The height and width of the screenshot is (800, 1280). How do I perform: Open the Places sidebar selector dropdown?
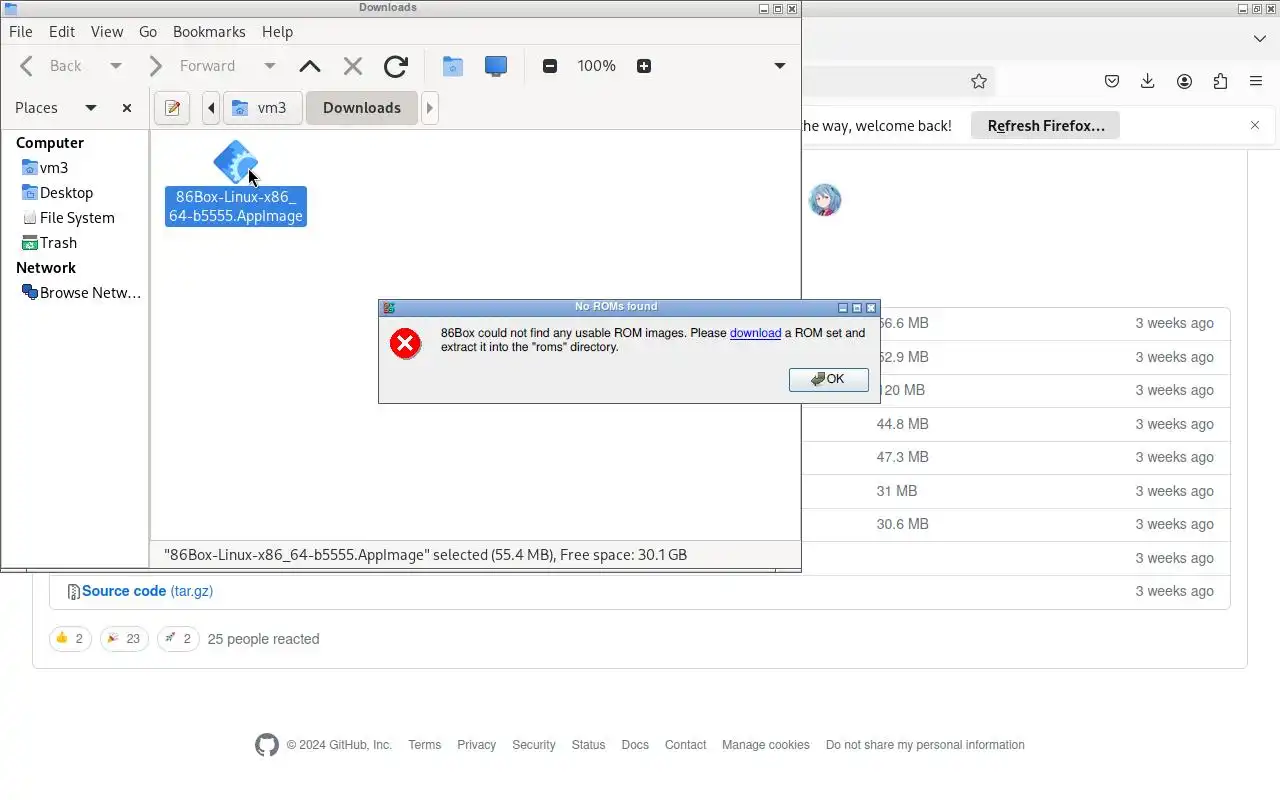[x=90, y=108]
